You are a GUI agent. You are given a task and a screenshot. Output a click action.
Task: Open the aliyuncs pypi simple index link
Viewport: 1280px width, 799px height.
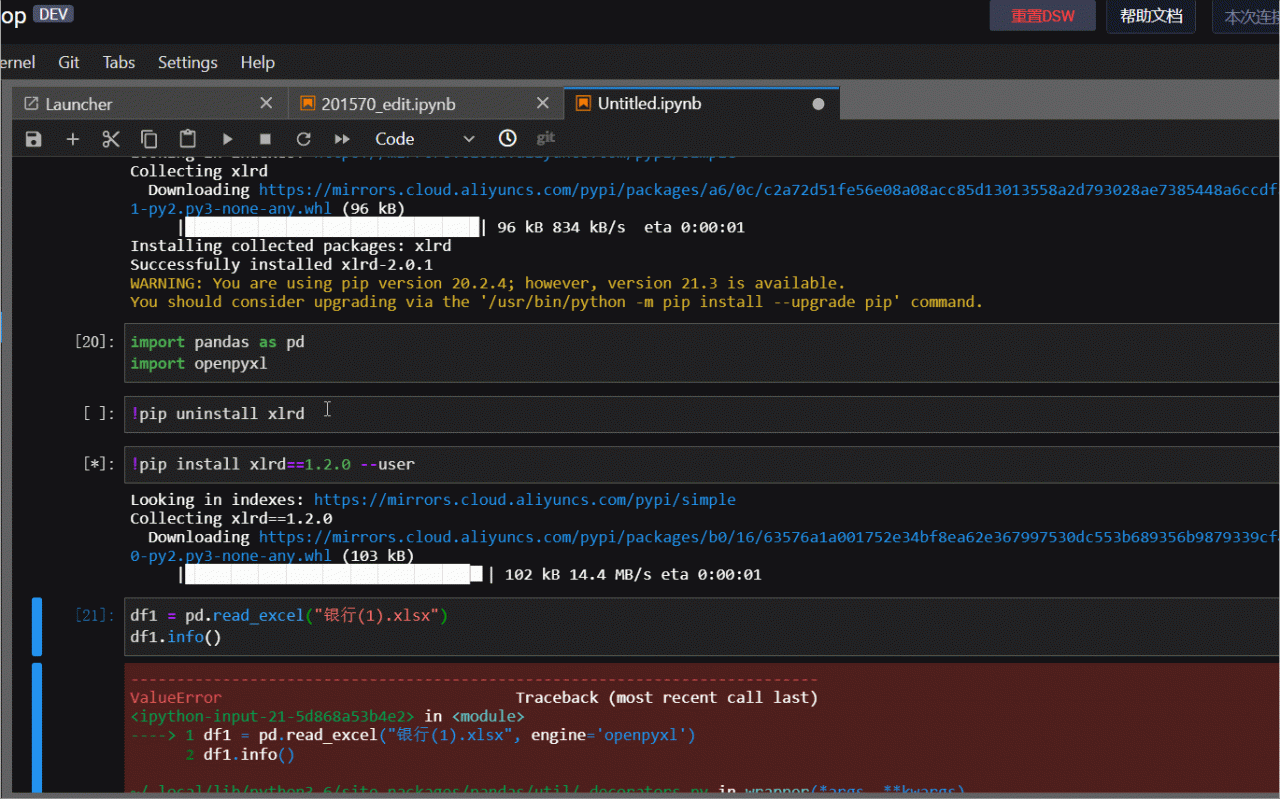click(x=524, y=499)
